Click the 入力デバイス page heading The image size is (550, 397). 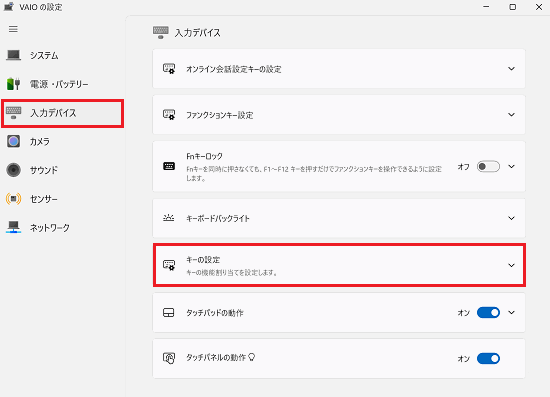coord(198,33)
